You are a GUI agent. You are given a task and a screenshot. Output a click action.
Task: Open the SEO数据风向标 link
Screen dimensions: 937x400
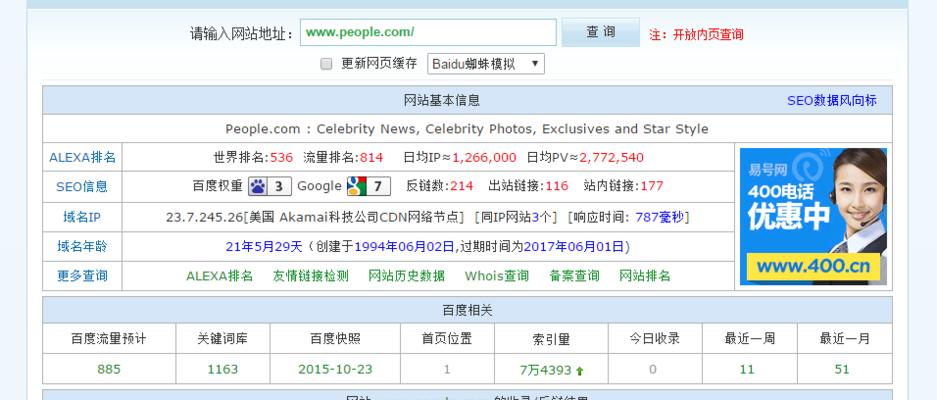(x=831, y=100)
